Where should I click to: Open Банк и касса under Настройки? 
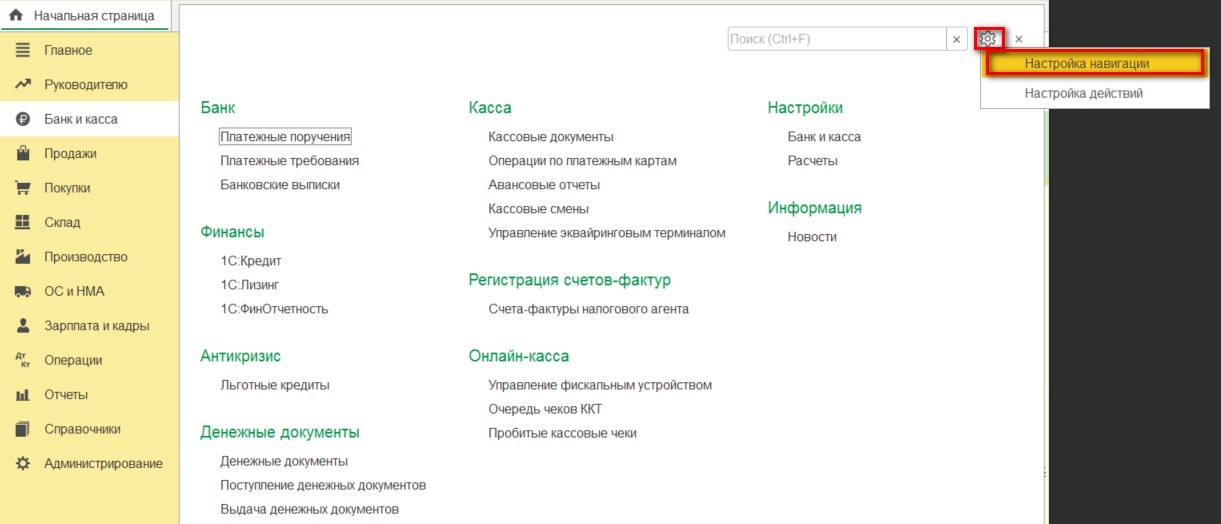point(824,137)
